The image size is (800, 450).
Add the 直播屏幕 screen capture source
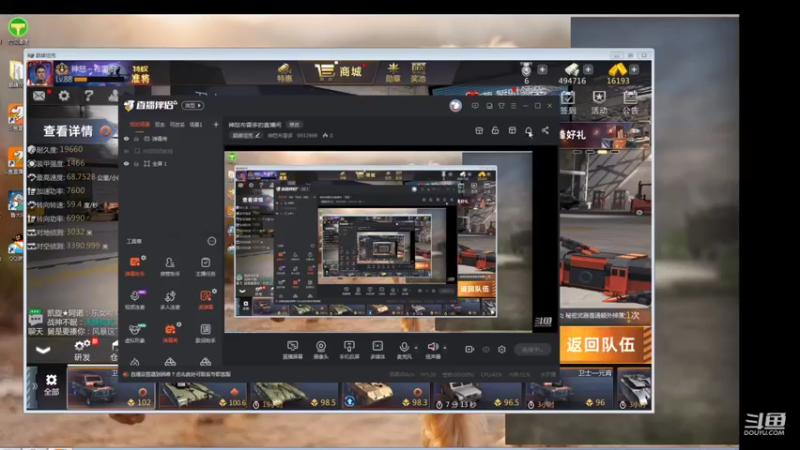pyautogui.click(x=292, y=349)
